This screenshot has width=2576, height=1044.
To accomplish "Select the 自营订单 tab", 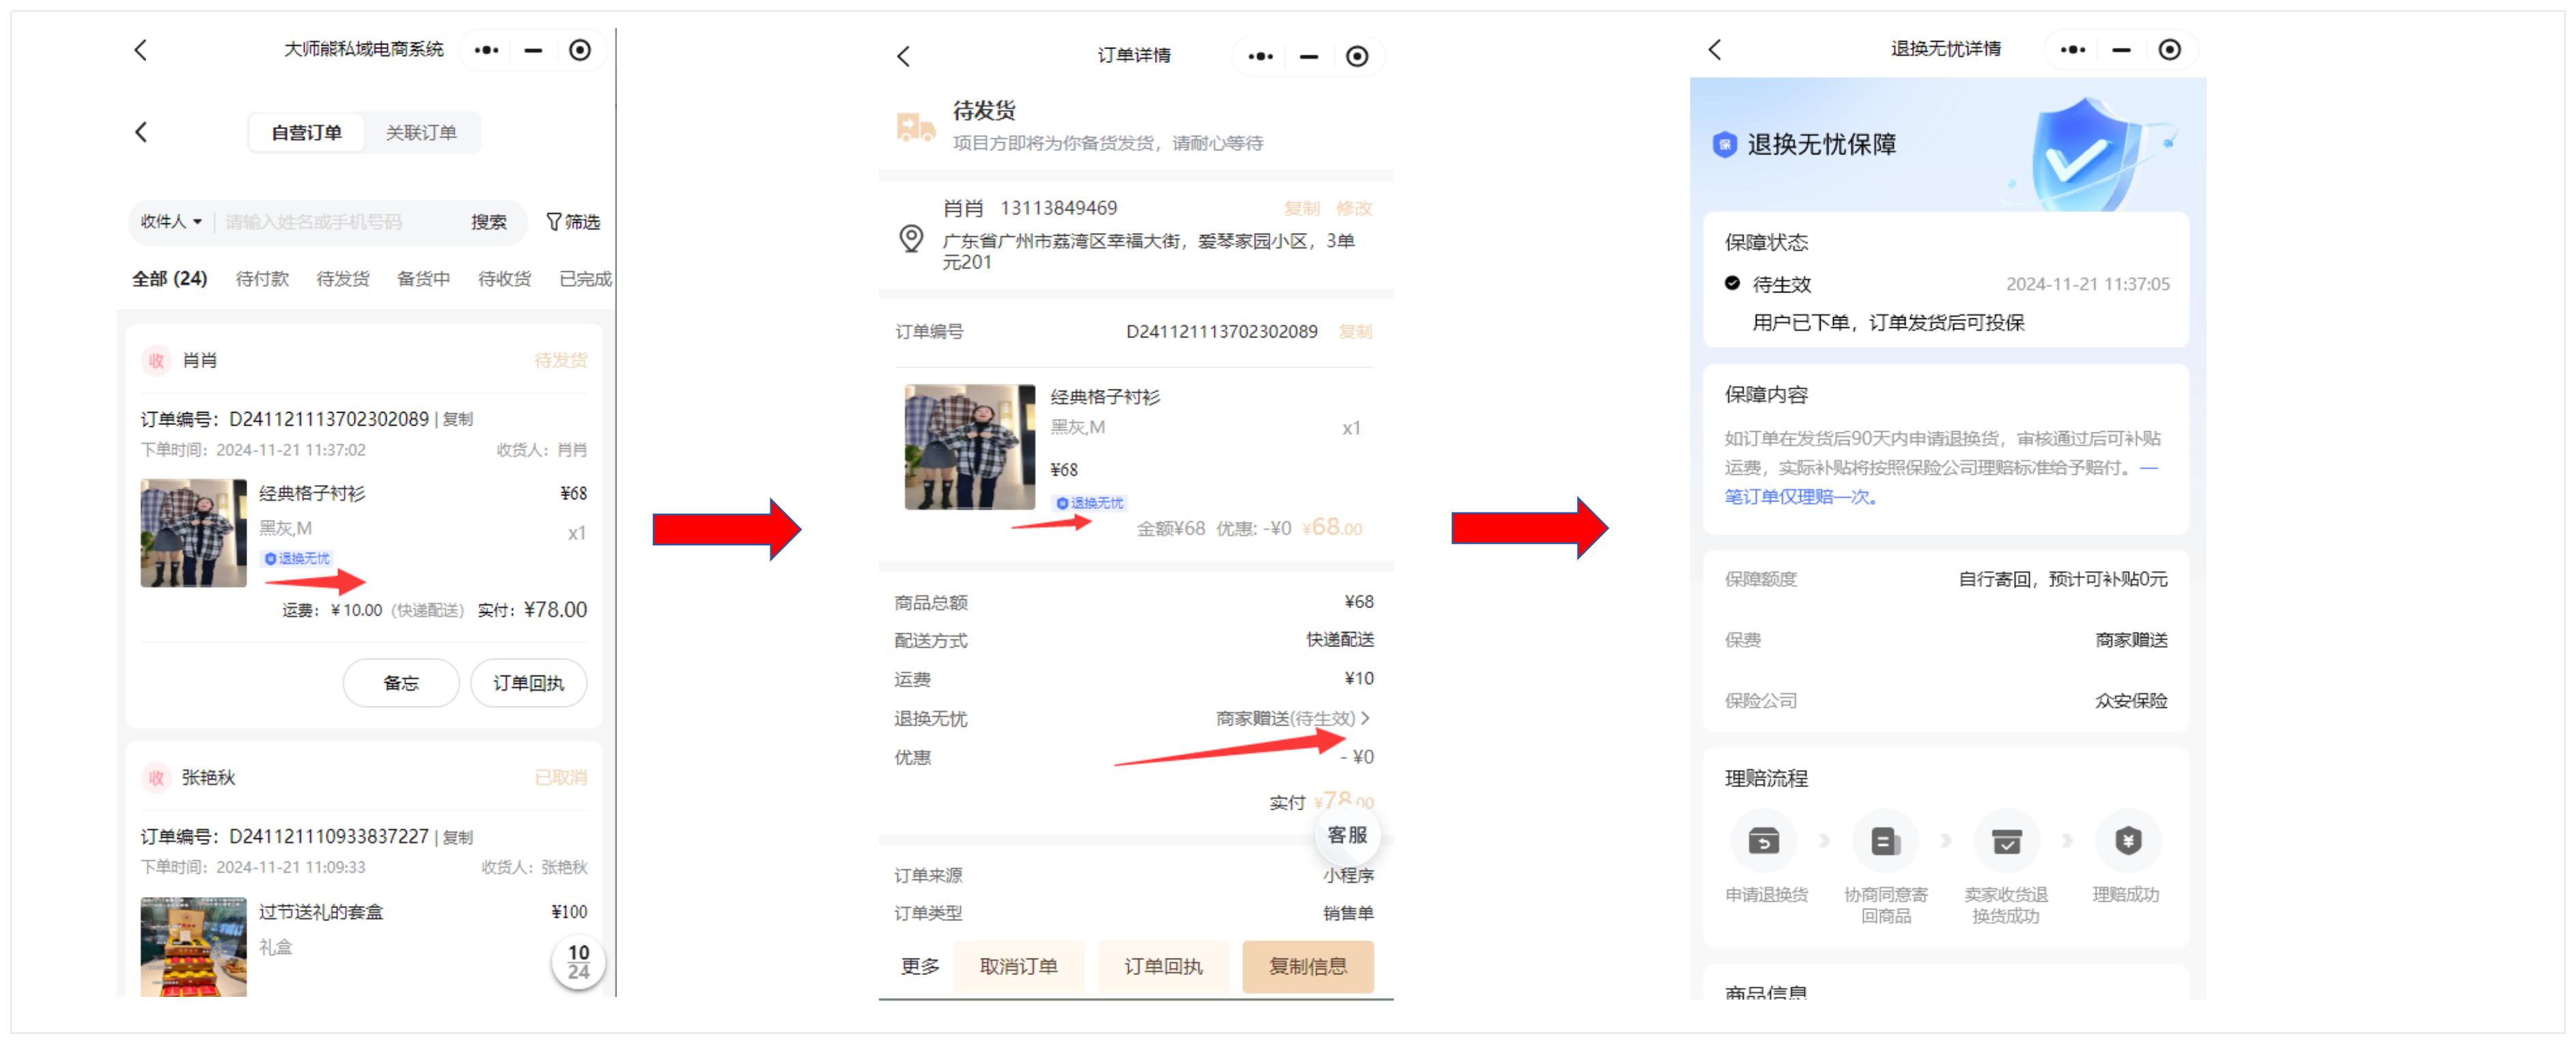I will [306, 132].
